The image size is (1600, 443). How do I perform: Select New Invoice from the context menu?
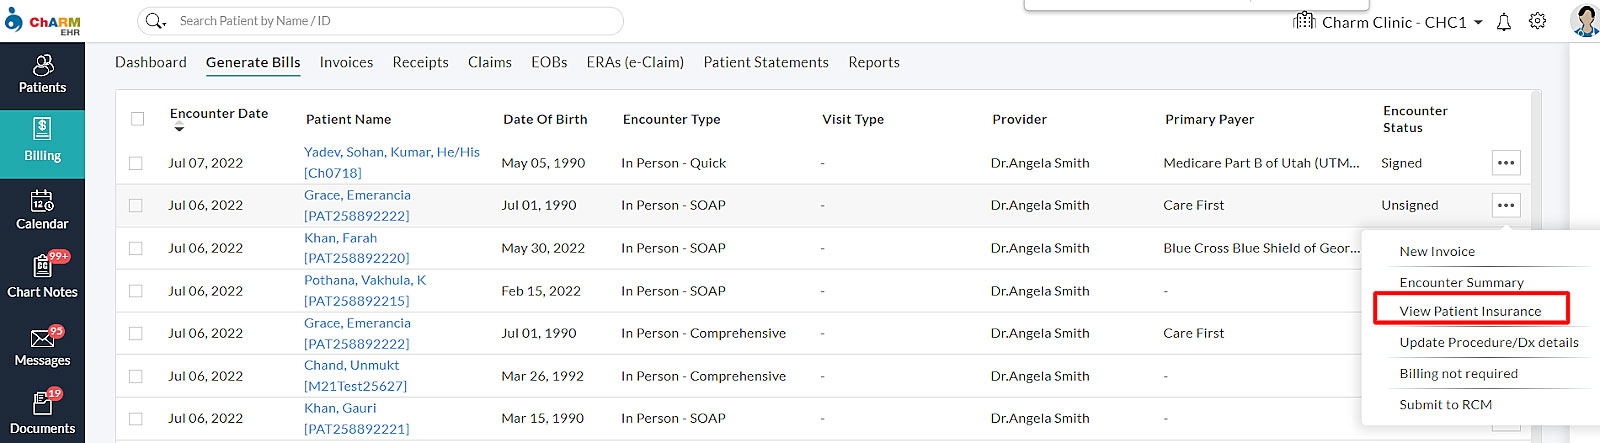click(x=1437, y=252)
